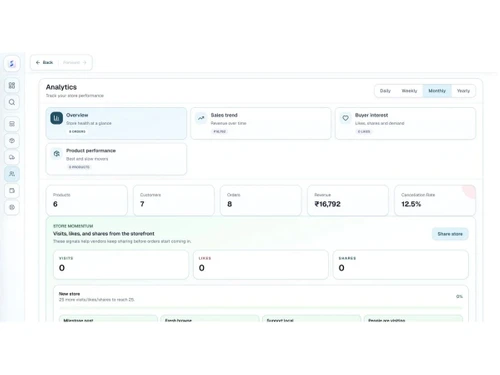Switch to the Daily period tab
This screenshot has height=375, width=500.
(x=385, y=91)
